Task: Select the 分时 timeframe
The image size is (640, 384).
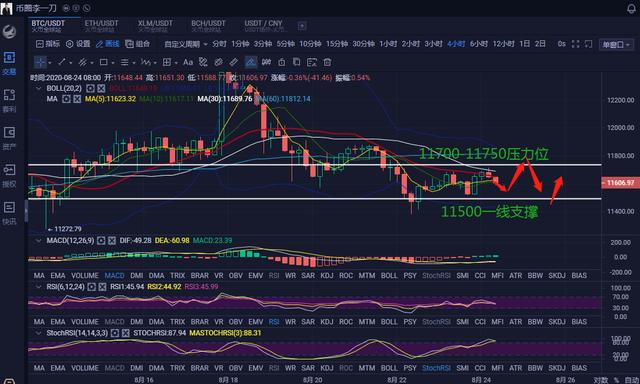Action: (219, 44)
